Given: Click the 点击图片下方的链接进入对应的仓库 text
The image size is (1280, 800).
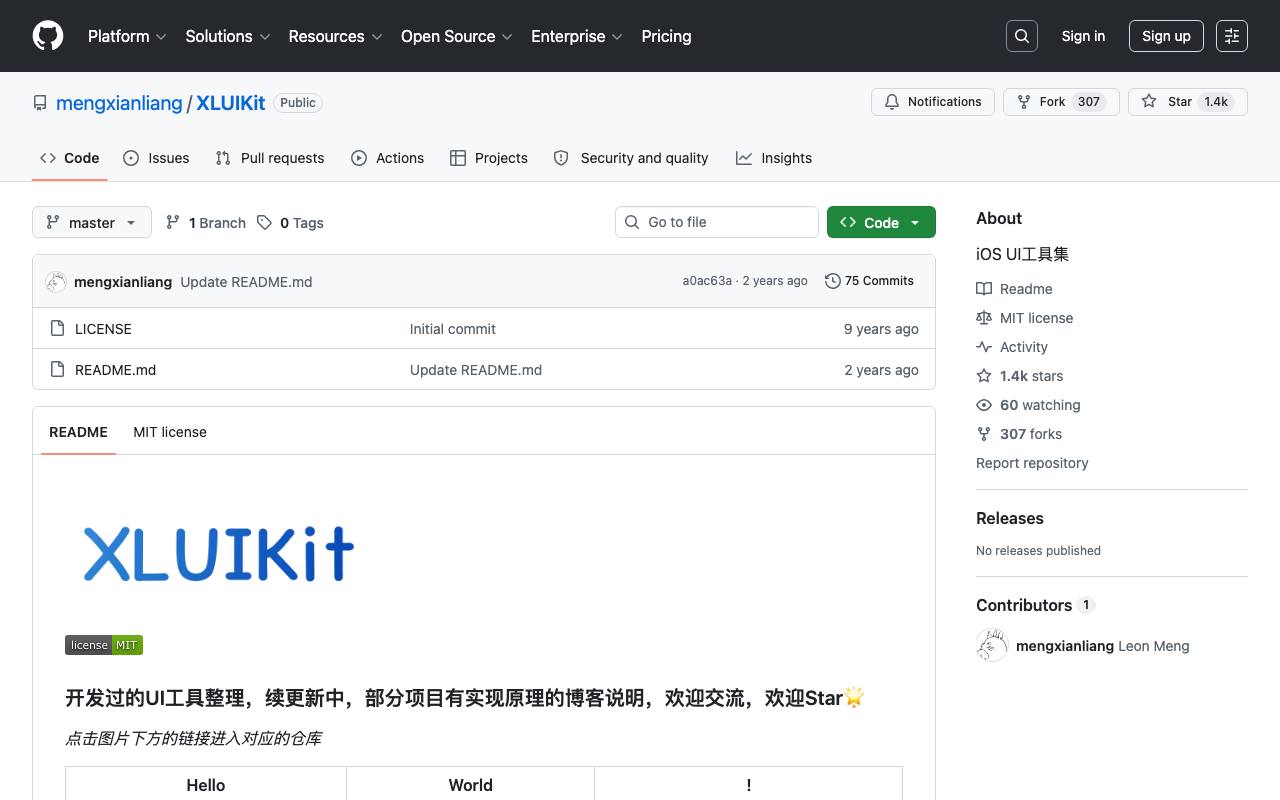Looking at the screenshot, I should pyautogui.click(x=193, y=738).
